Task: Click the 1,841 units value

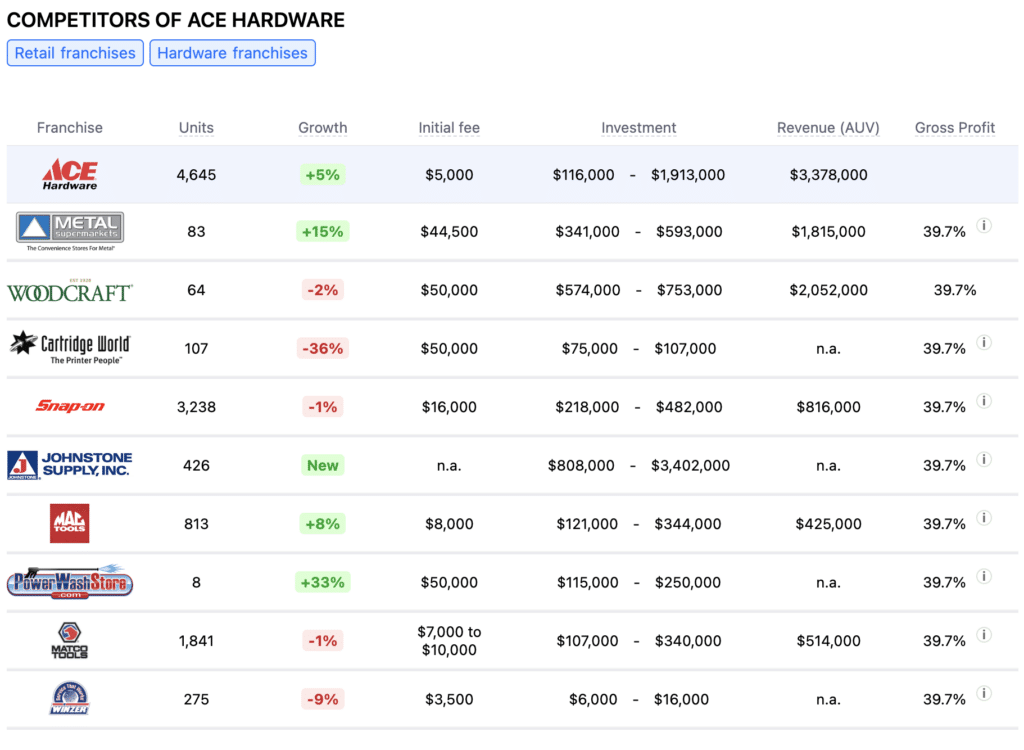Action: click(x=196, y=641)
